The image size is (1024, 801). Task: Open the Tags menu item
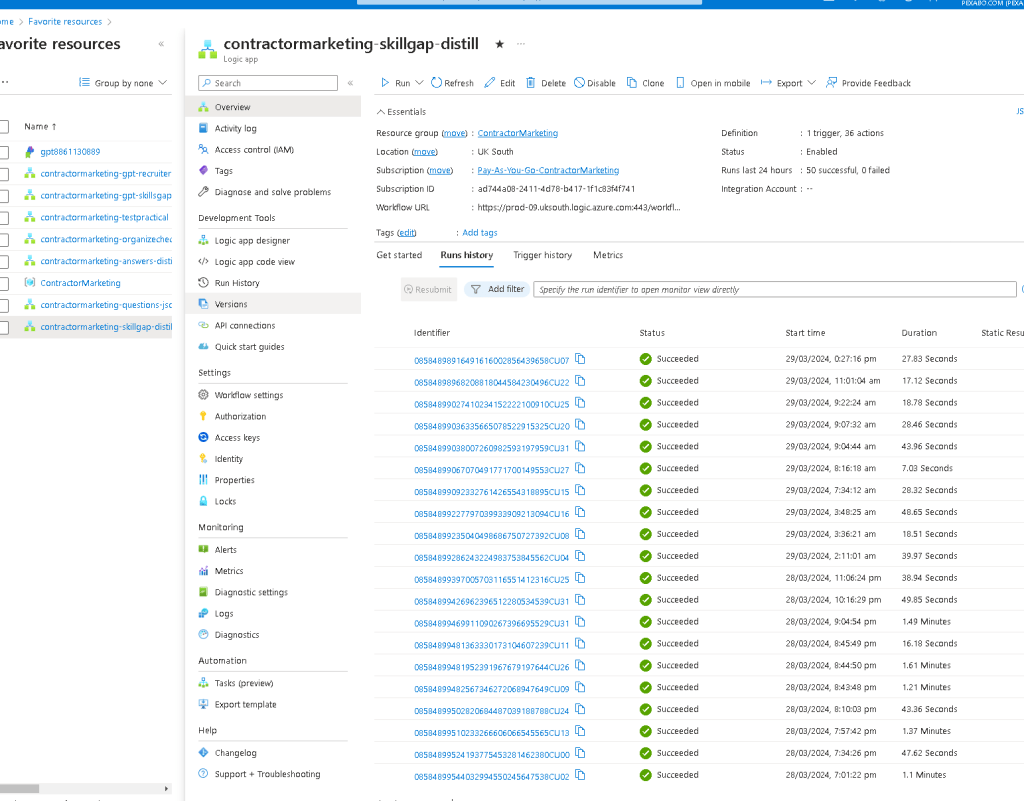click(223, 171)
